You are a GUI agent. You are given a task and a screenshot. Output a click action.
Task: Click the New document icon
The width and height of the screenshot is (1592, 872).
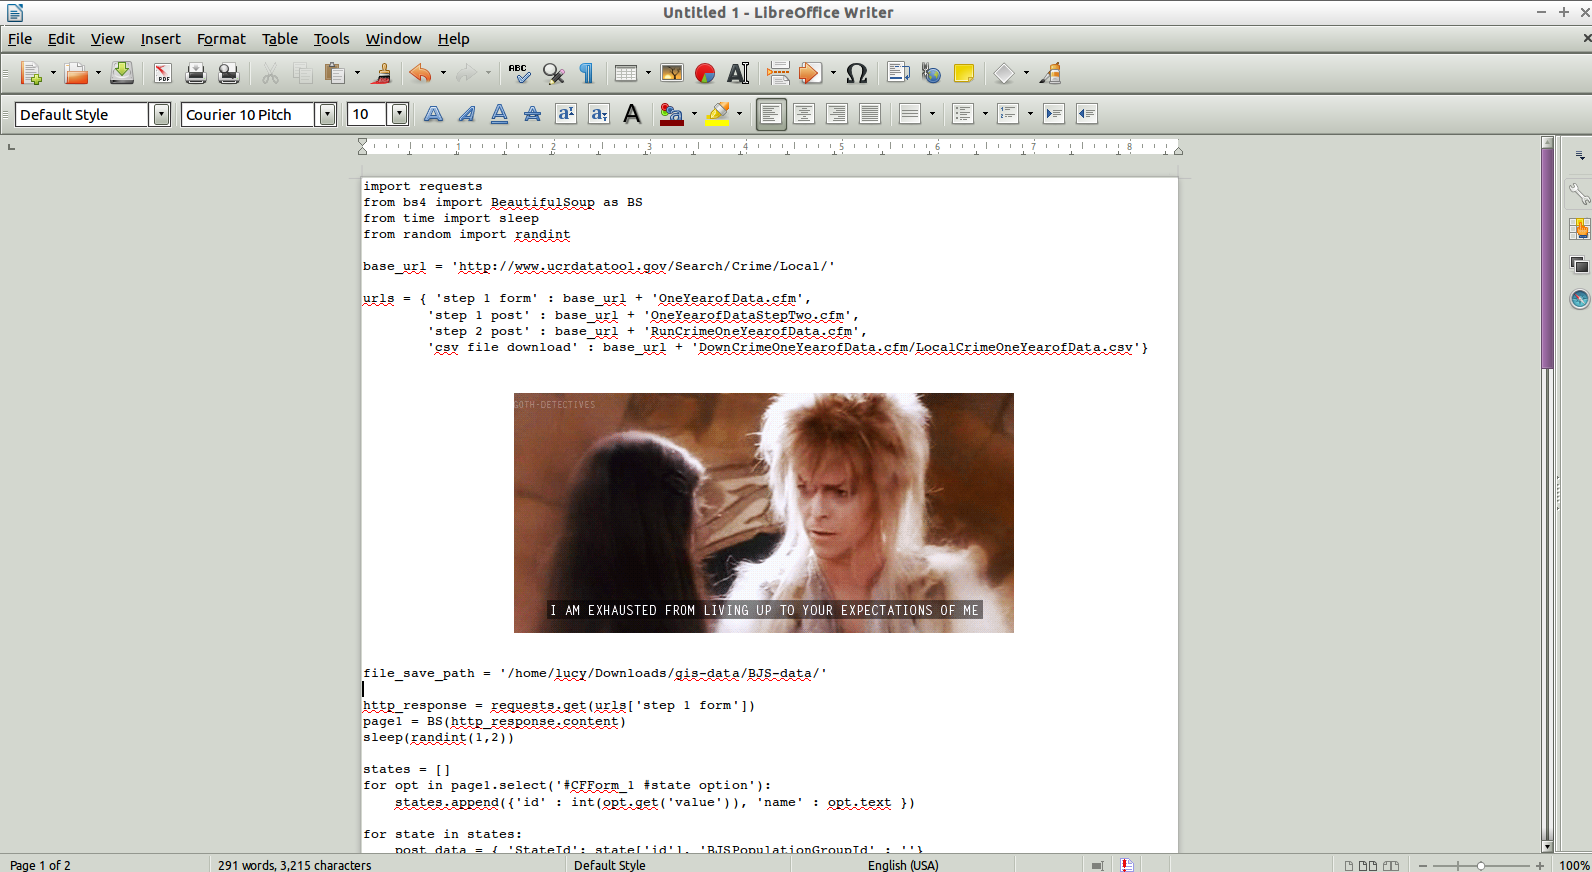[x=31, y=73]
